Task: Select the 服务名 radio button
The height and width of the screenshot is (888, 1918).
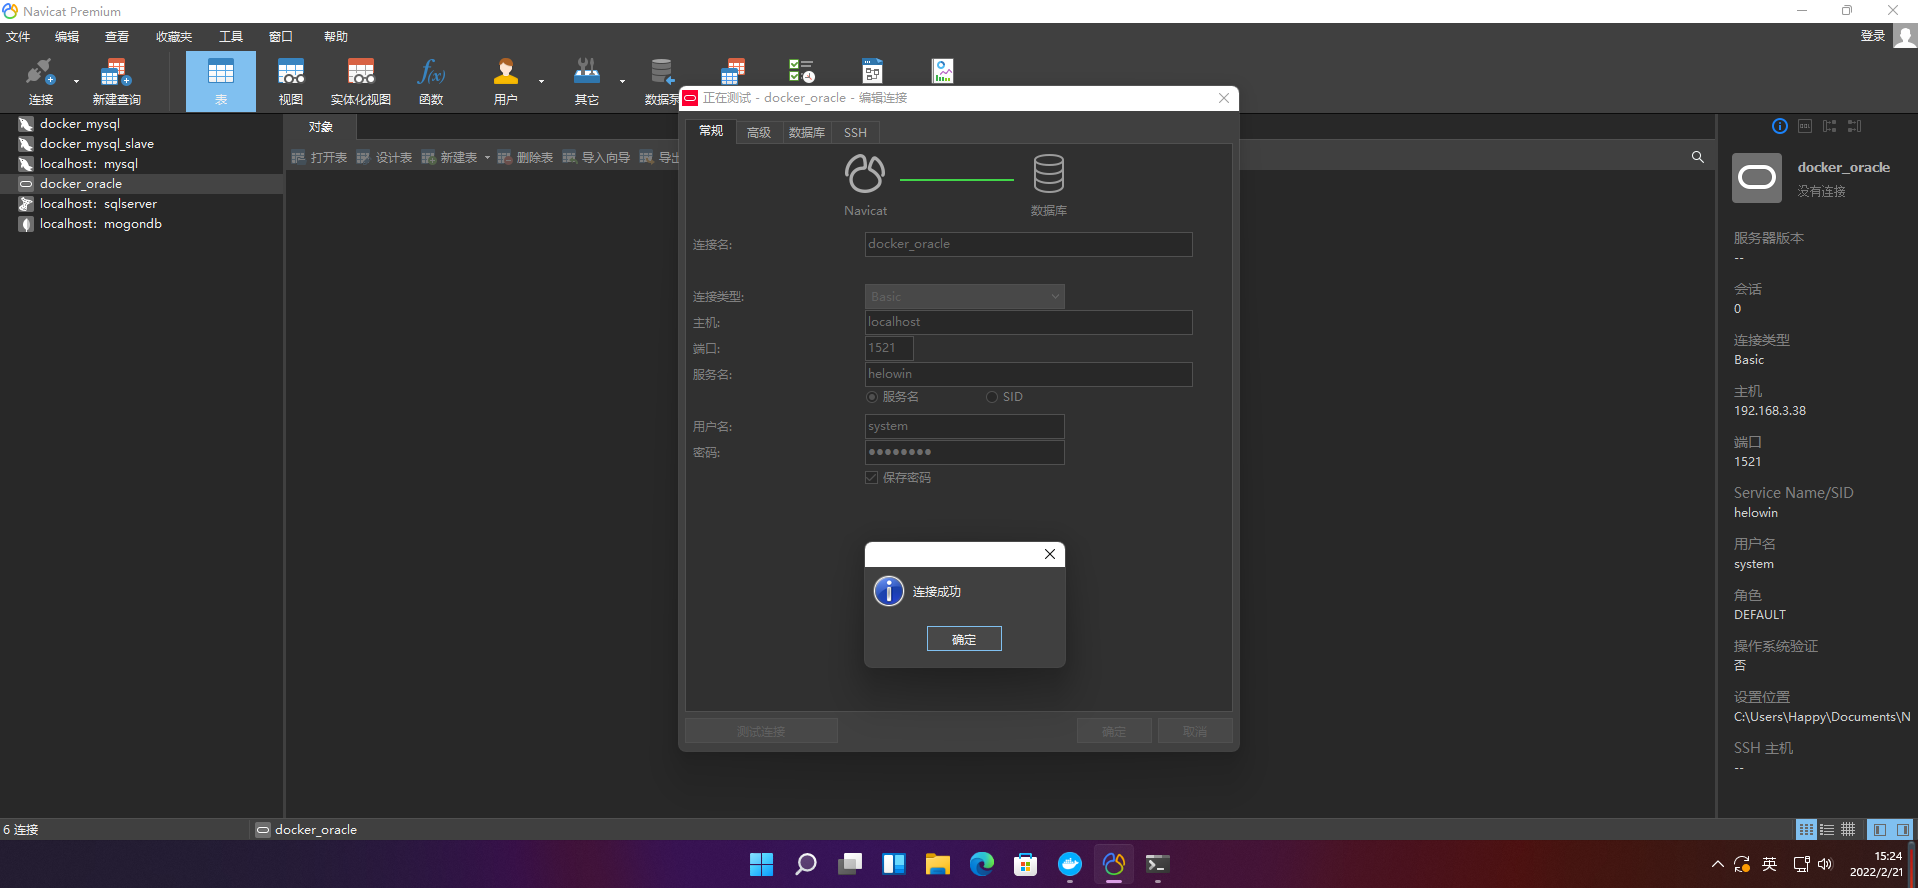Action: click(x=872, y=397)
